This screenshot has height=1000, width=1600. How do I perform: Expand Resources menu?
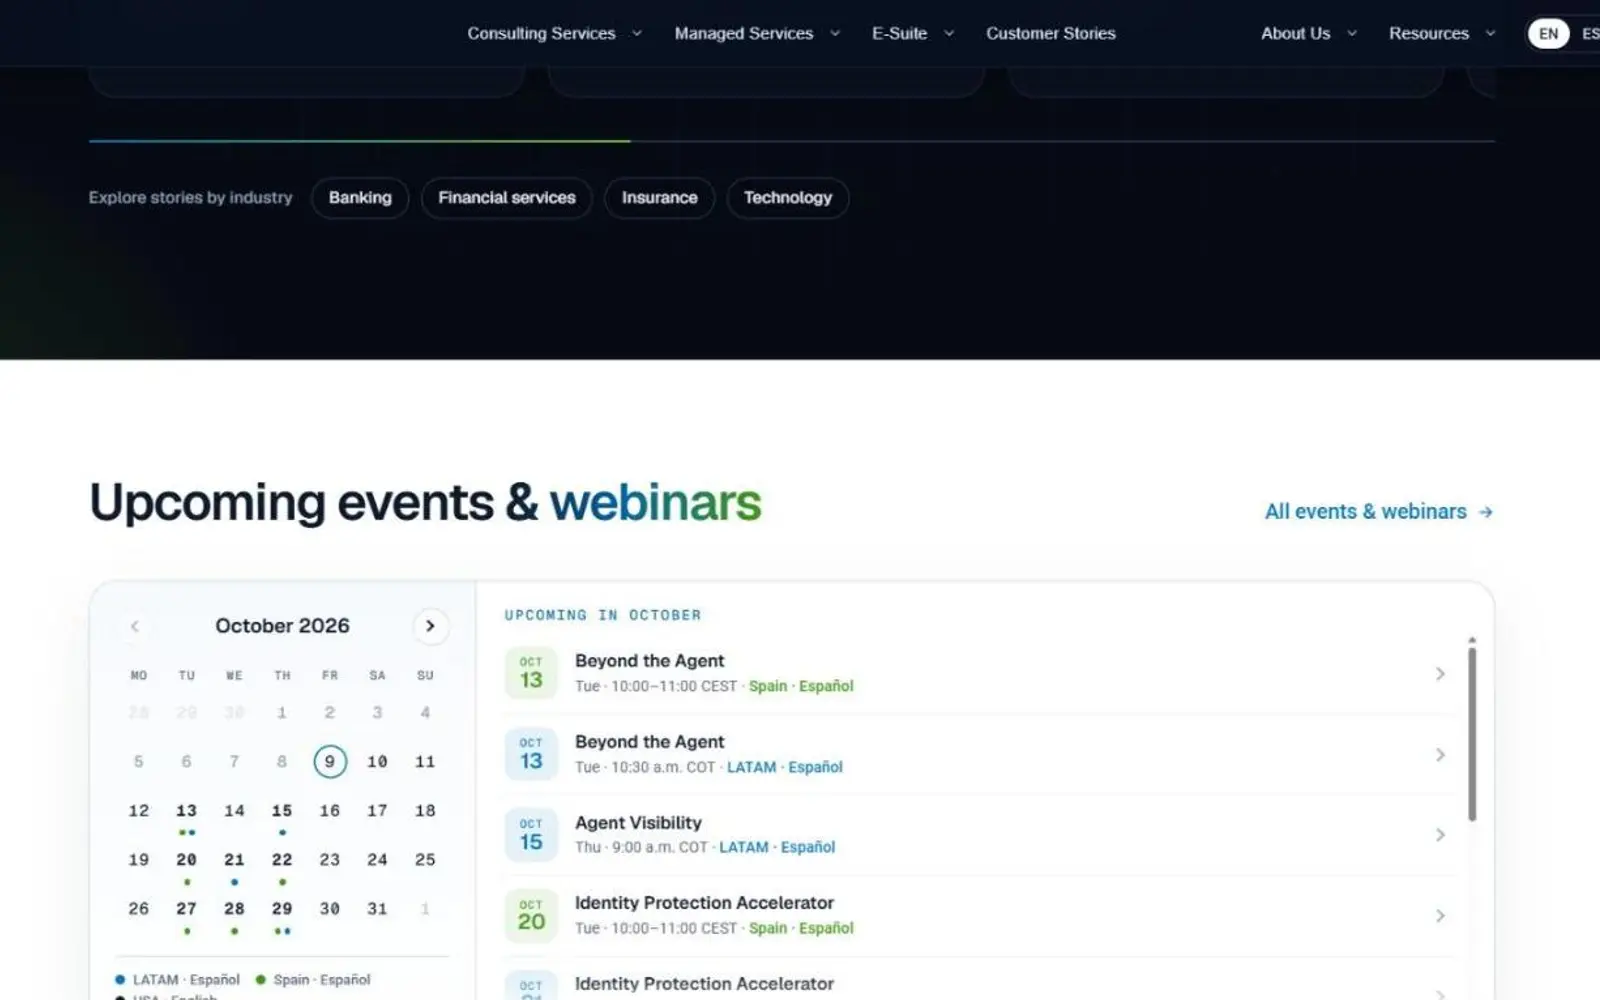[1442, 33]
